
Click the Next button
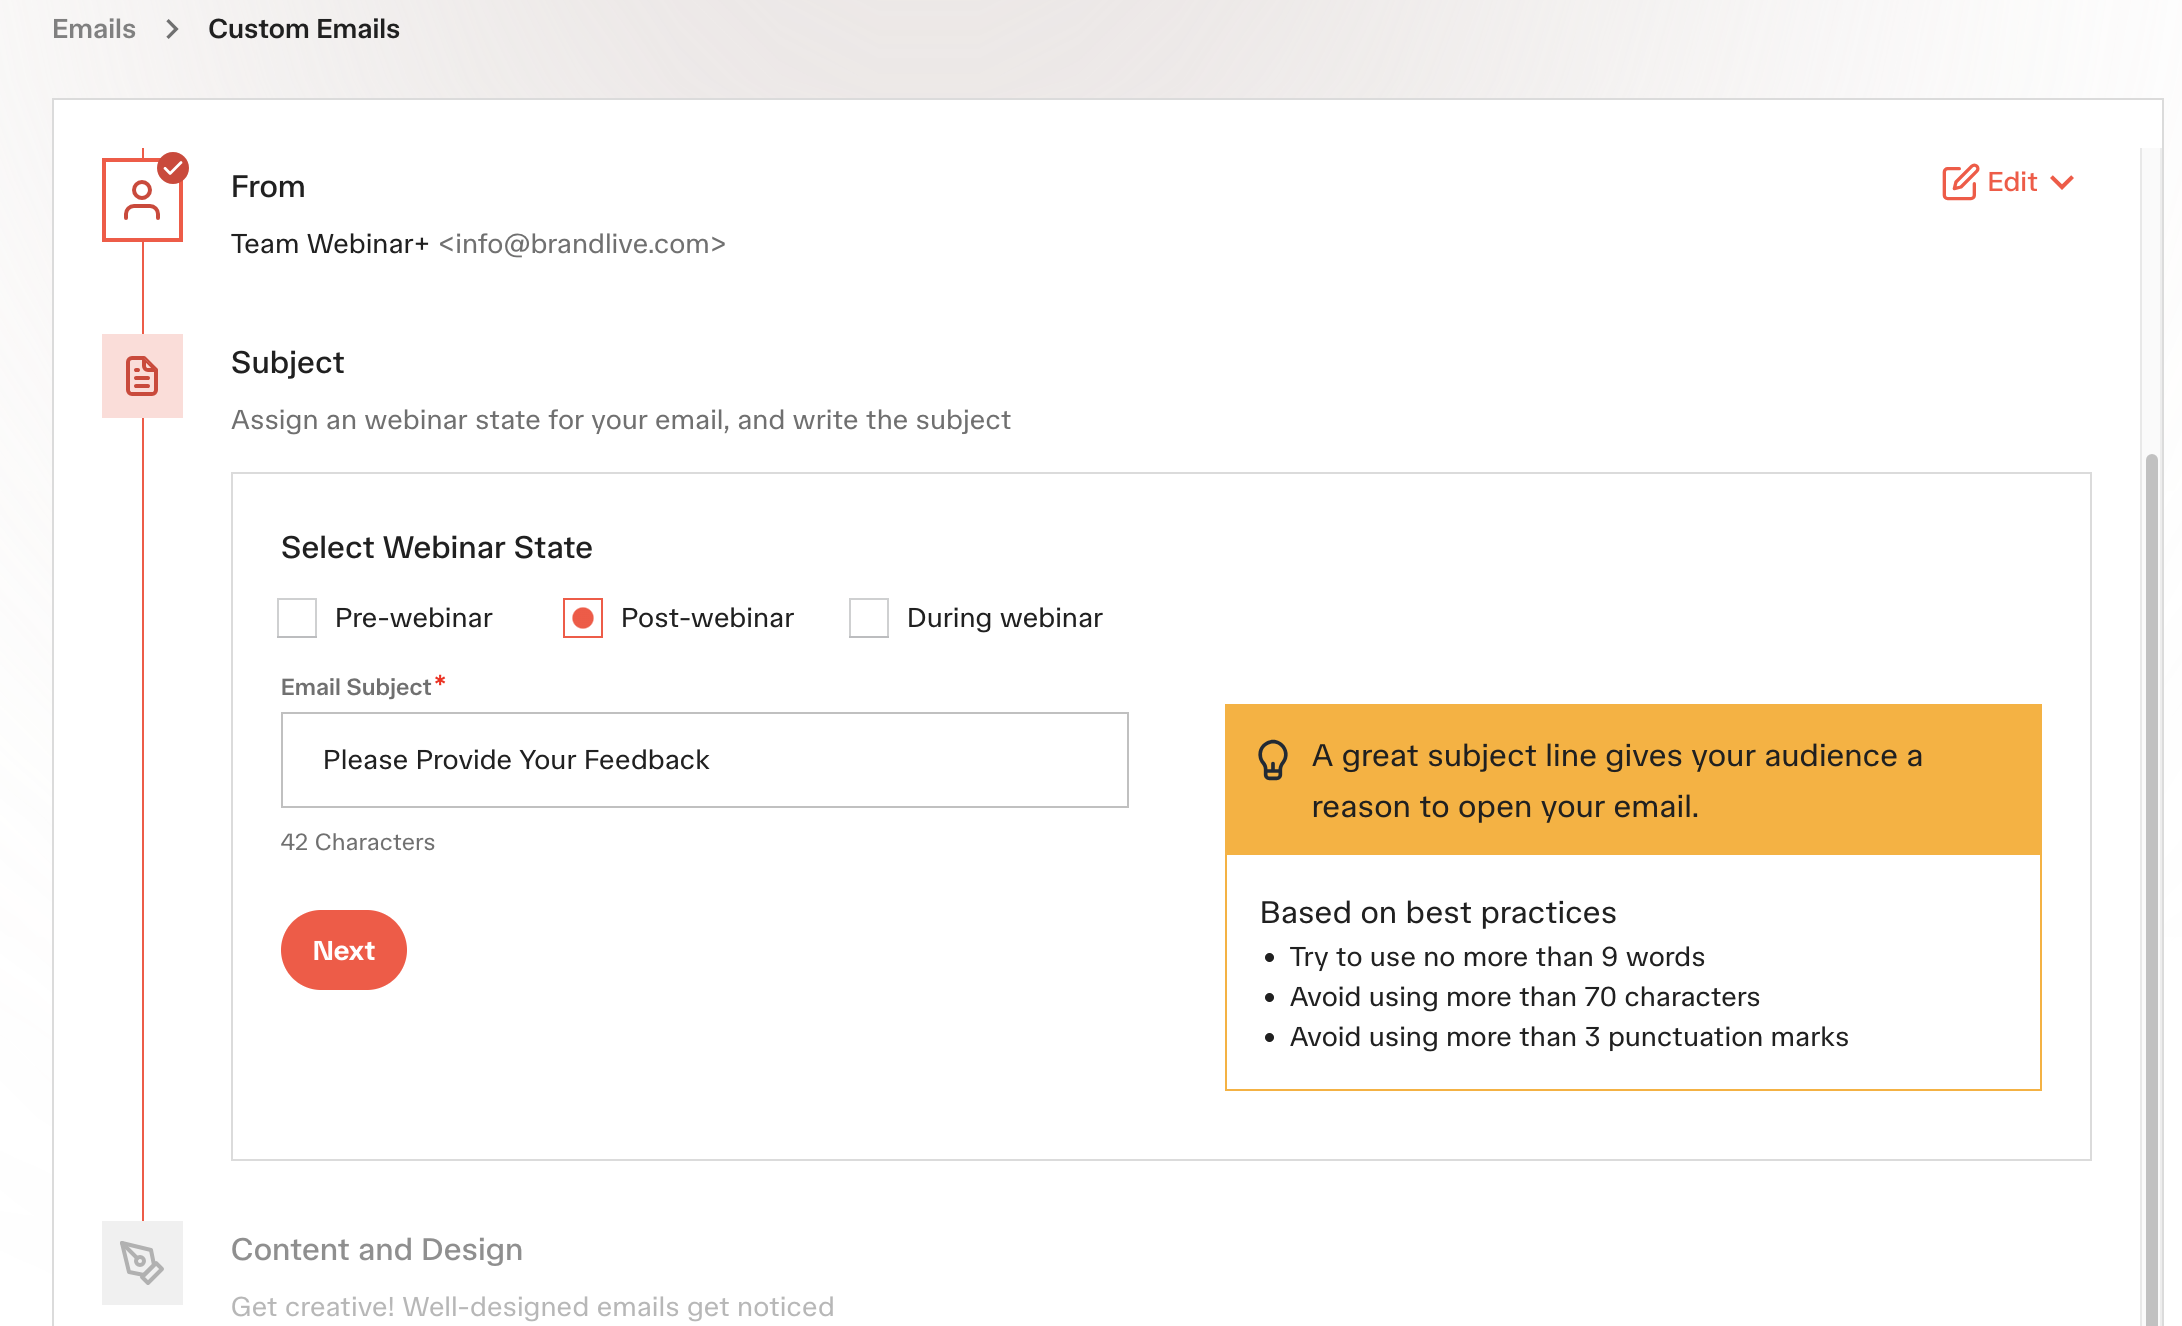344,950
